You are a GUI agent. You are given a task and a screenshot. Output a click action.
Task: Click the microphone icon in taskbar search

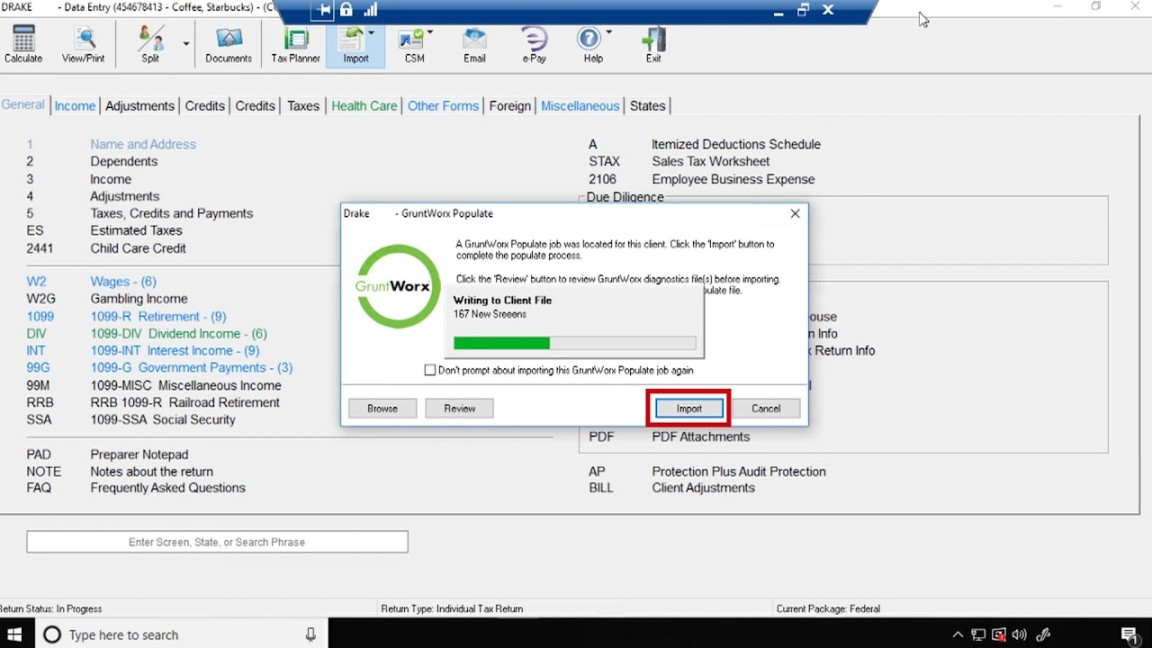(311, 634)
